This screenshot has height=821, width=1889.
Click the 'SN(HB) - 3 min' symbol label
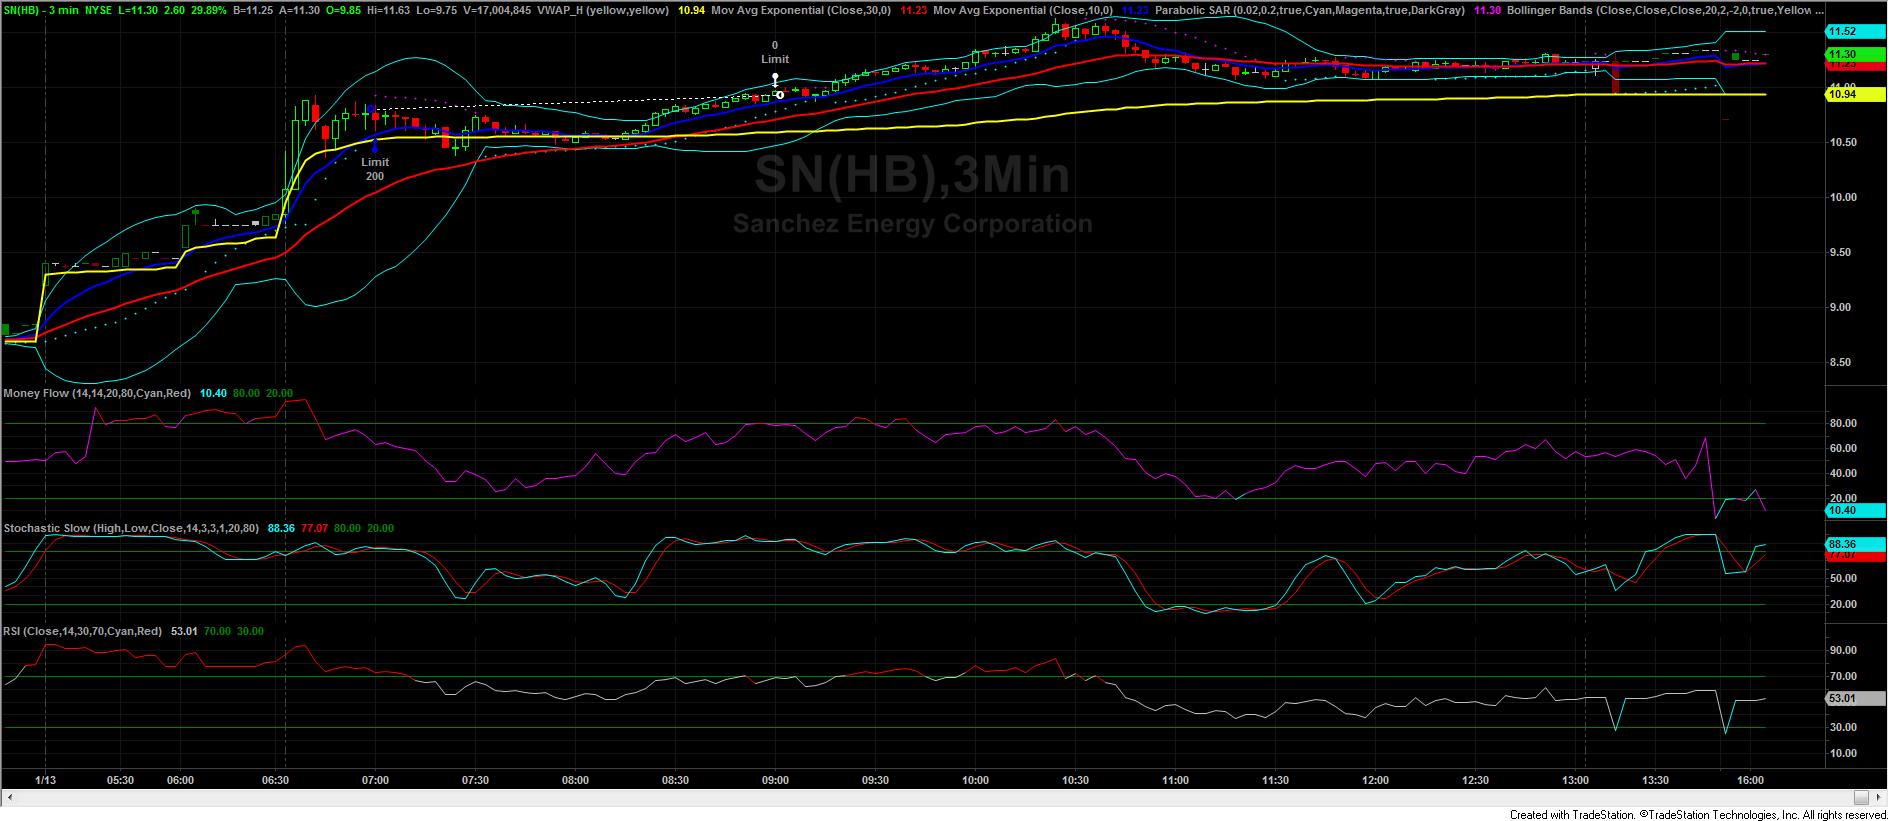(x=43, y=10)
